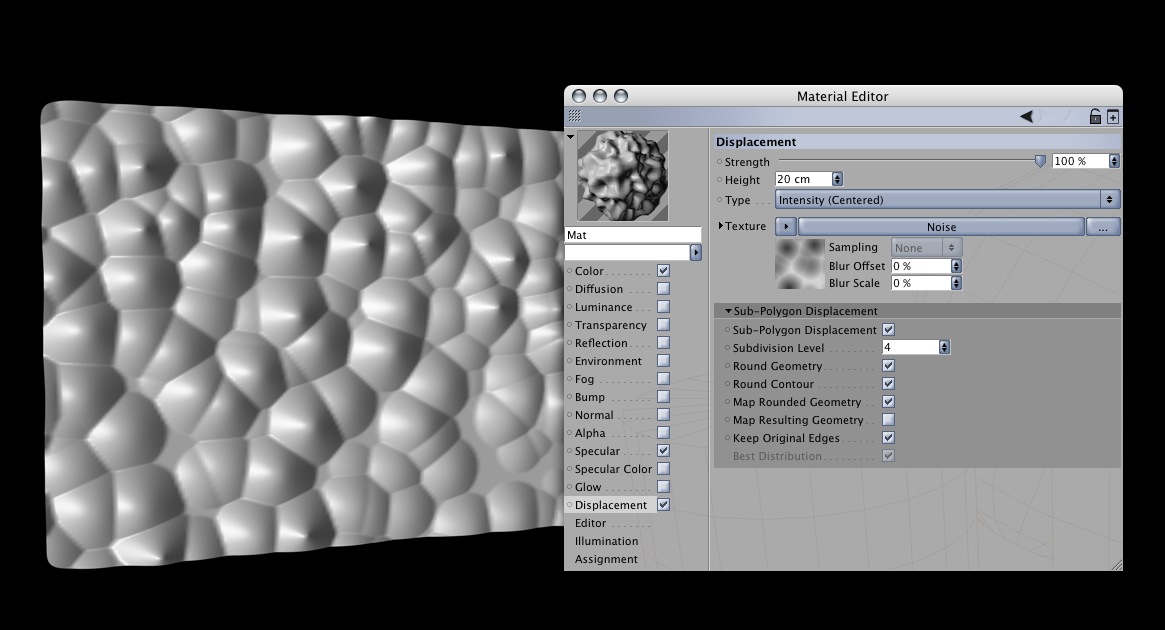Click the arrow button beside empty layer field
Screen dimensions: 1165x630
click(695, 253)
